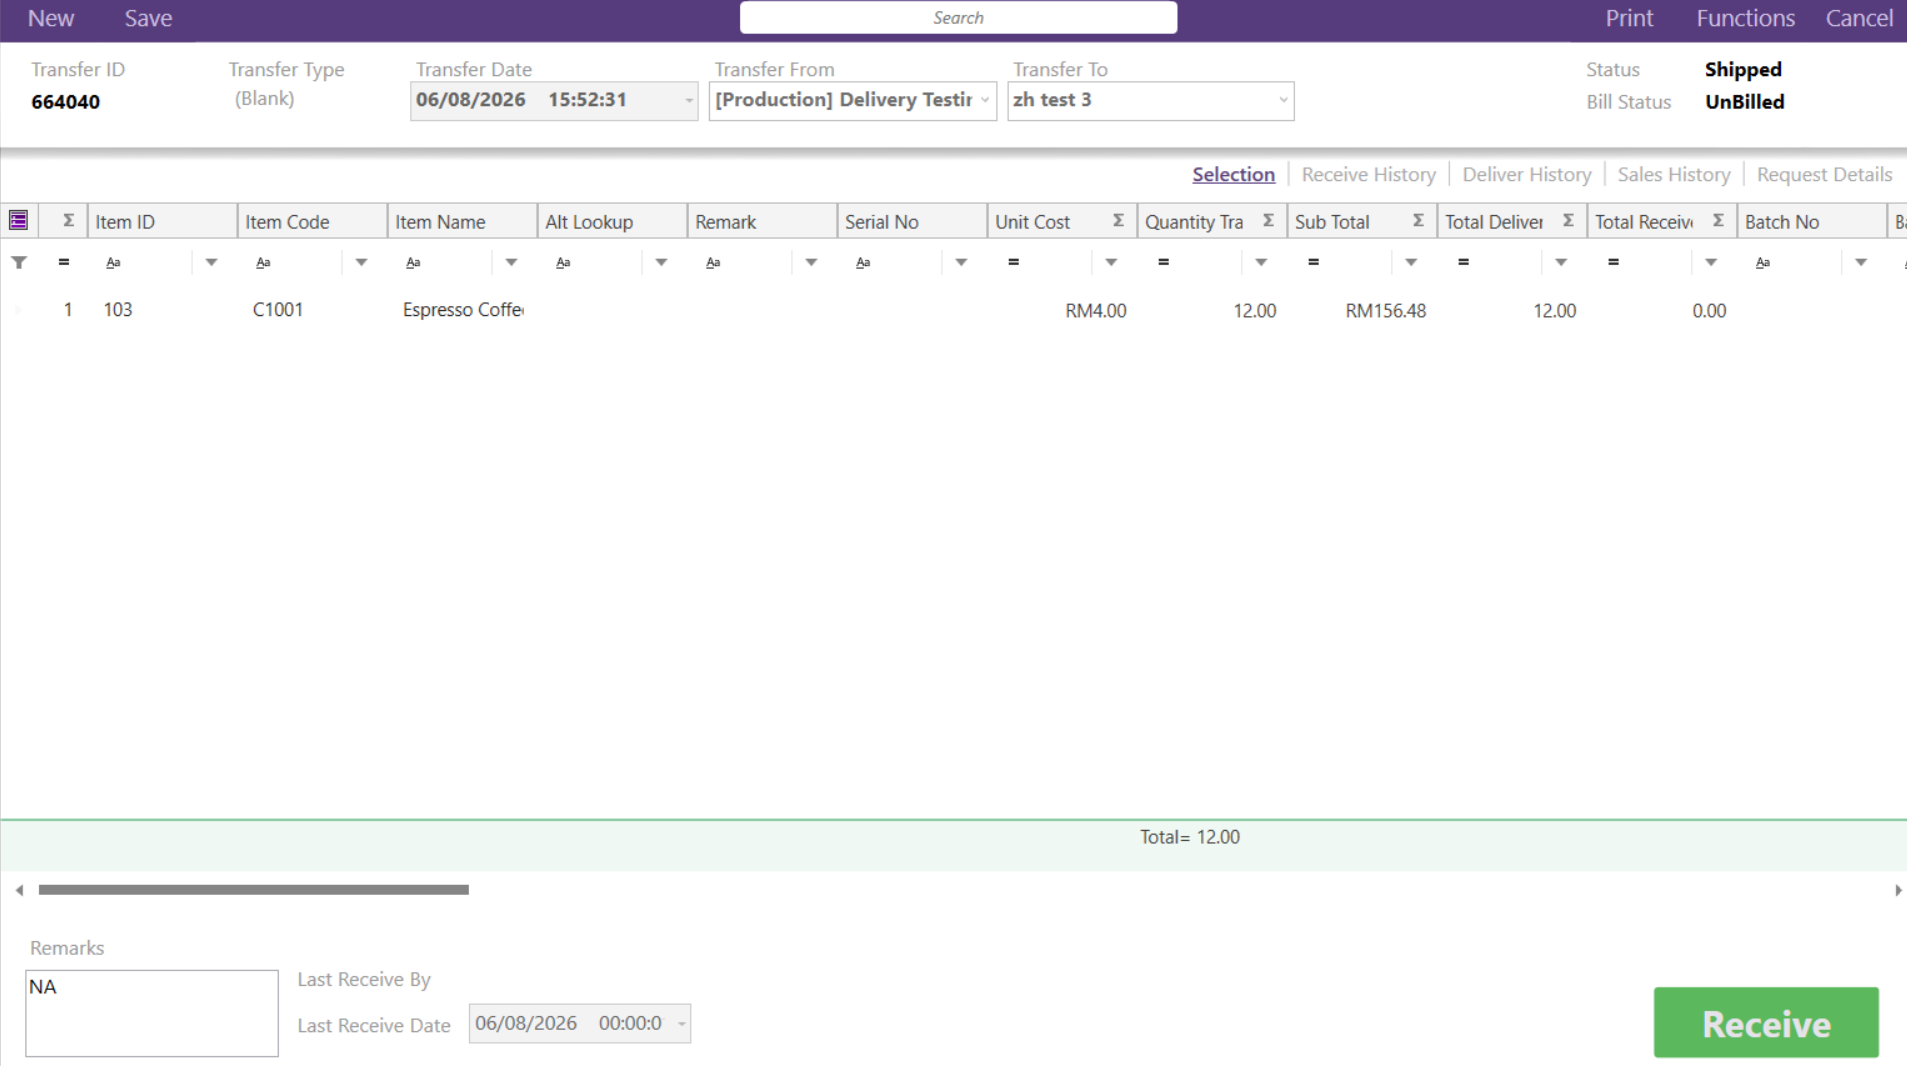Viewport: 1907px width, 1066px height.
Task: Click the Batch No filter Aa operator icon
Action: pyautogui.click(x=1763, y=262)
